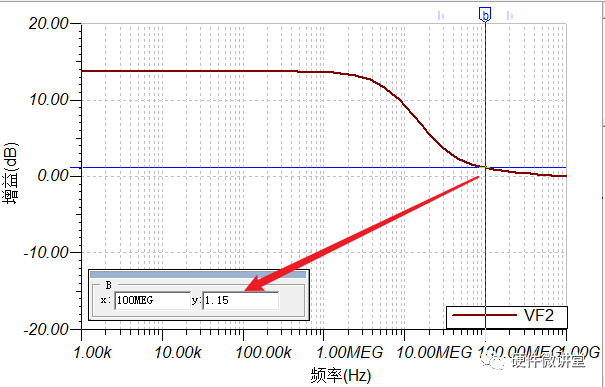Click the cursor B readout title bar
Screen dimensions: 605x387
tap(199, 274)
